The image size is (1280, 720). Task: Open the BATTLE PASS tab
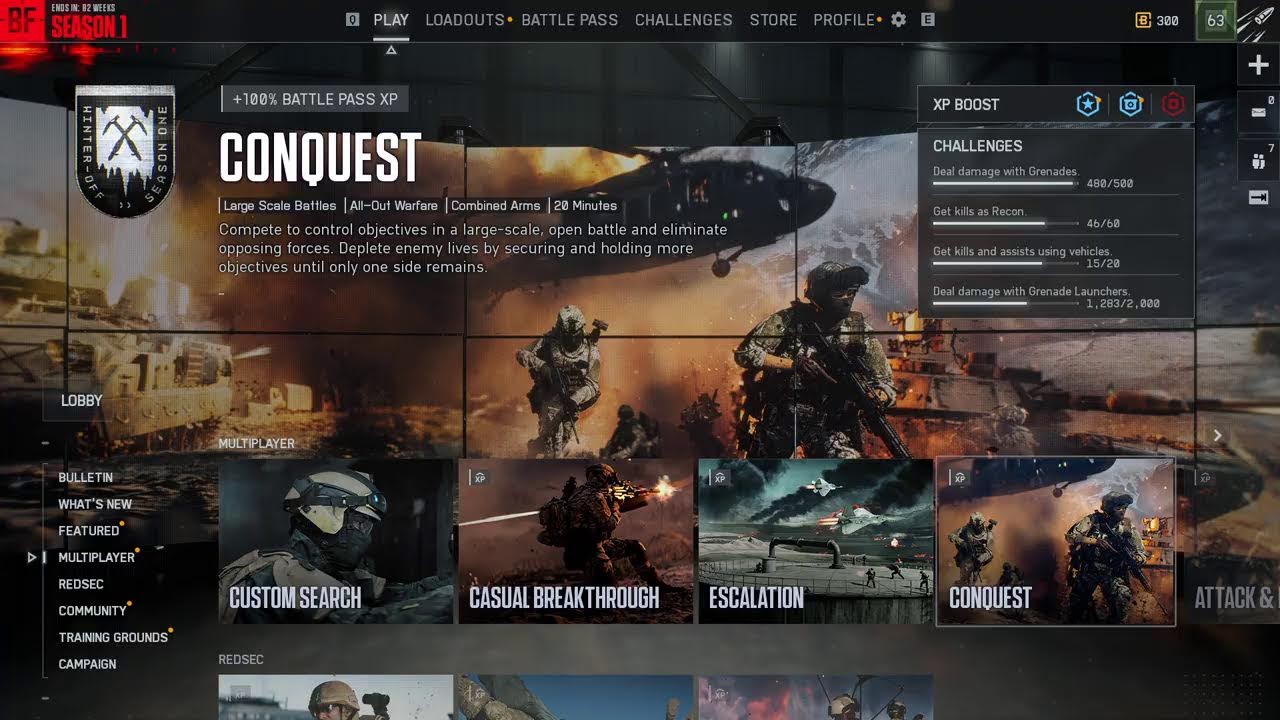[570, 20]
